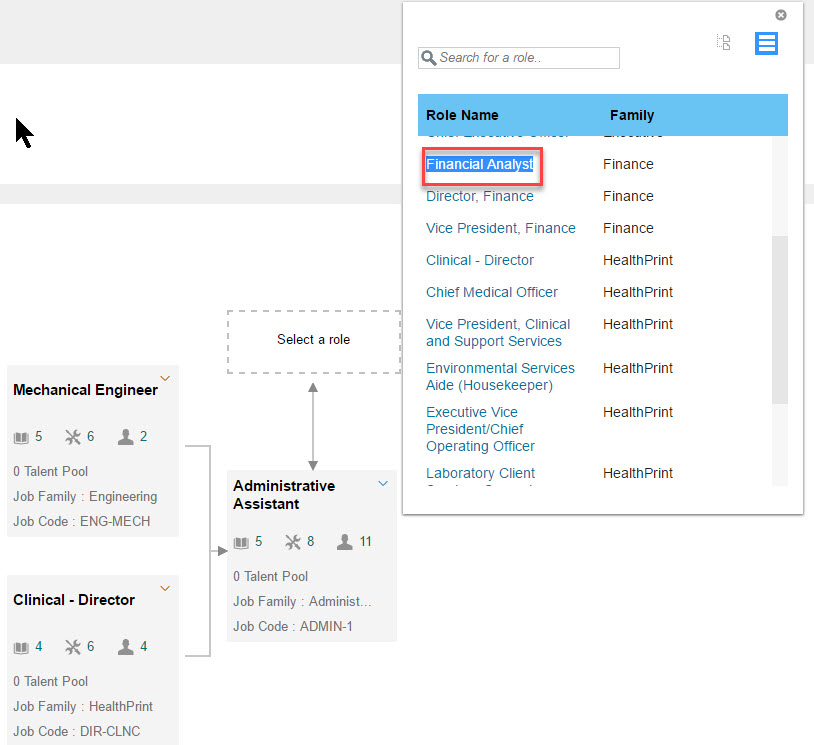Click the Mechanical Engineer card title
Viewport: 814px width, 745px height.
pos(85,390)
